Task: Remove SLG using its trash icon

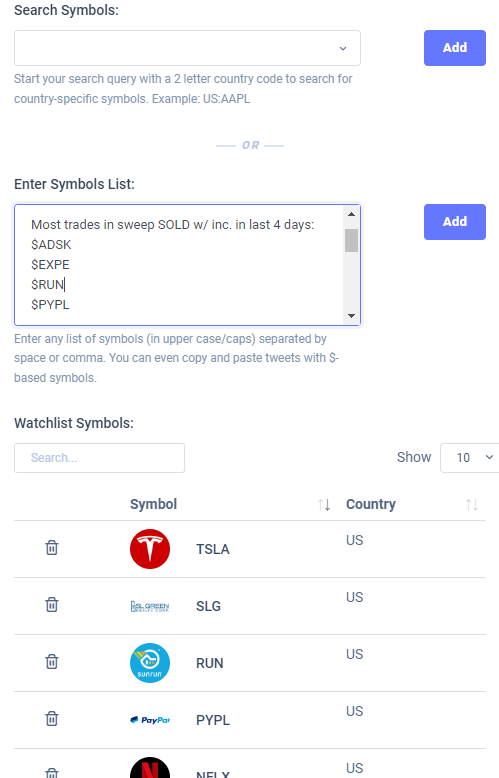Action: pyautogui.click(x=52, y=605)
